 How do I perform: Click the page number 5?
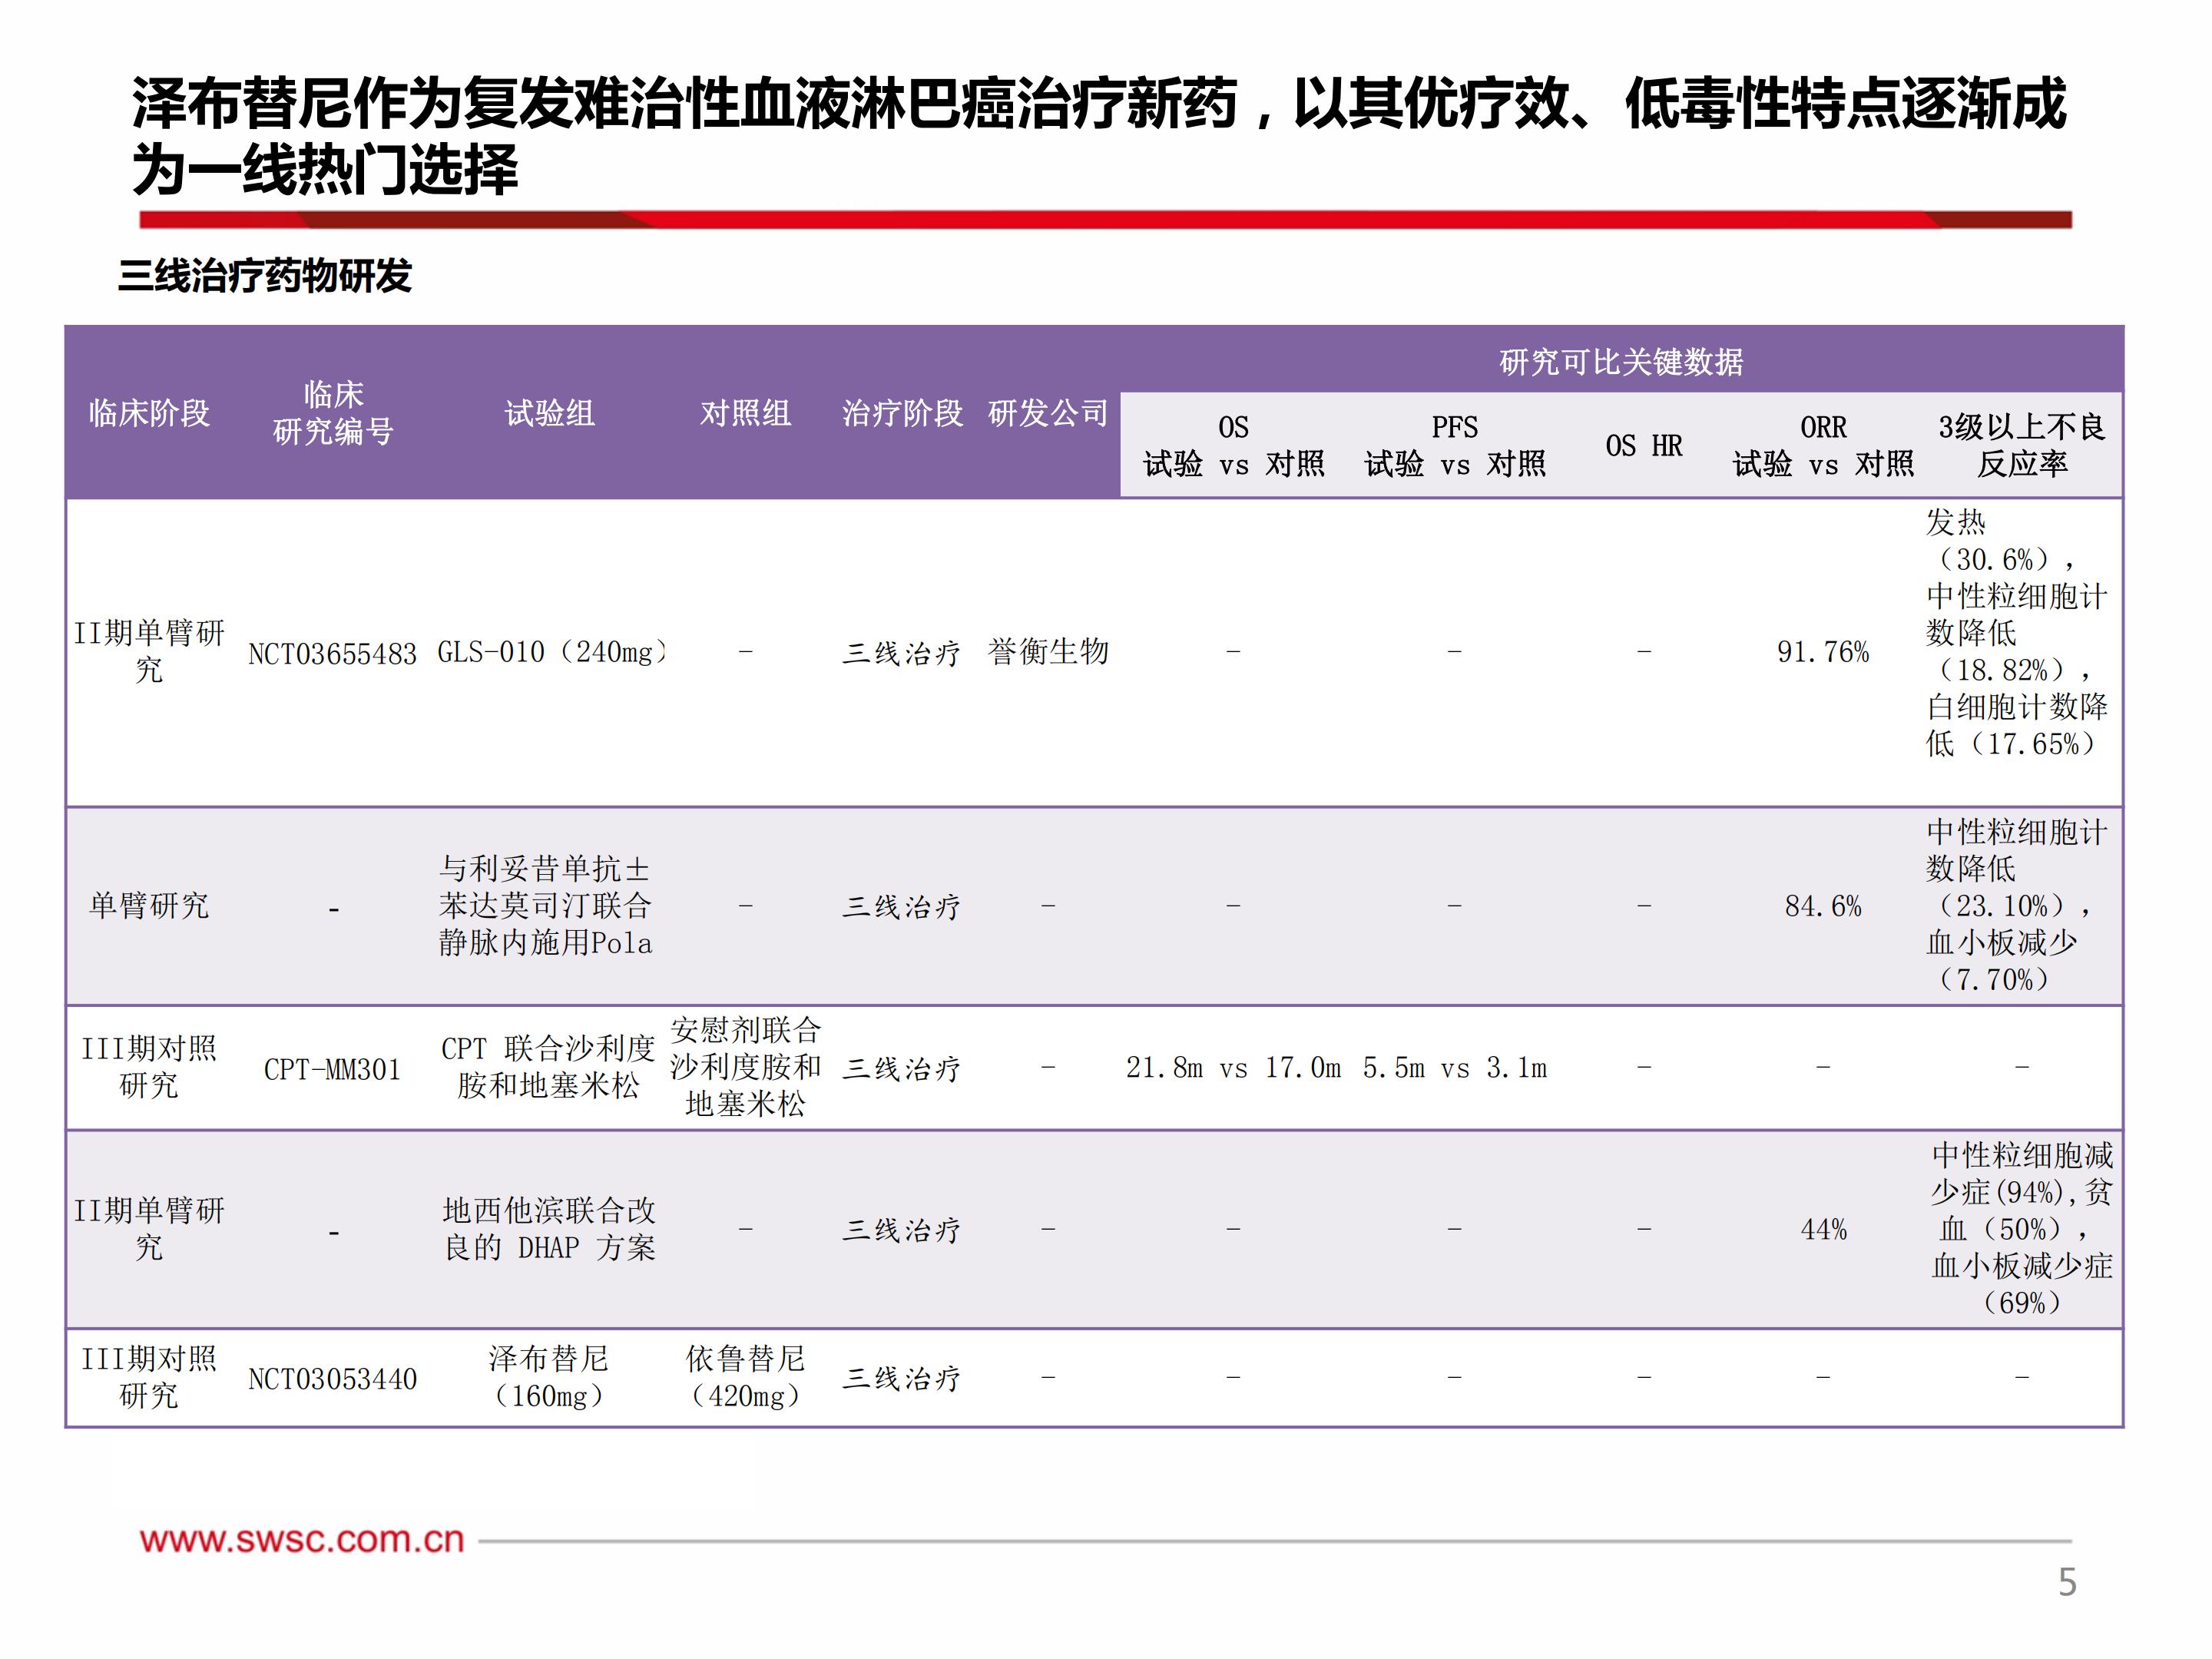[2067, 1582]
